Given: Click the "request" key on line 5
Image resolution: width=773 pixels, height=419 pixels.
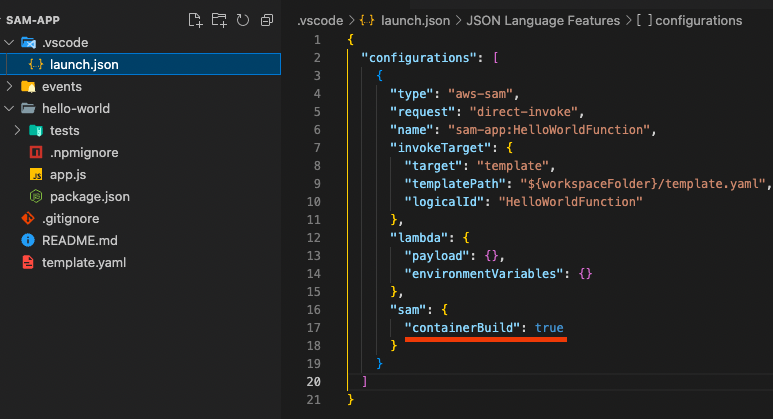Looking at the screenshot, I should click(x=422, y=112).
